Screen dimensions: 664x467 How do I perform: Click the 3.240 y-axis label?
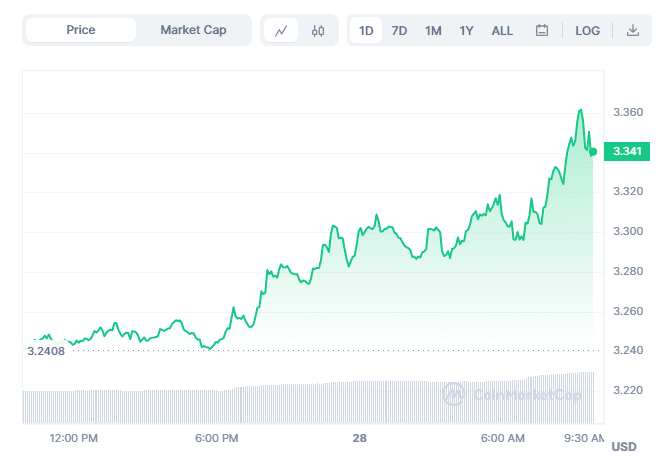(x=628, y=350)
